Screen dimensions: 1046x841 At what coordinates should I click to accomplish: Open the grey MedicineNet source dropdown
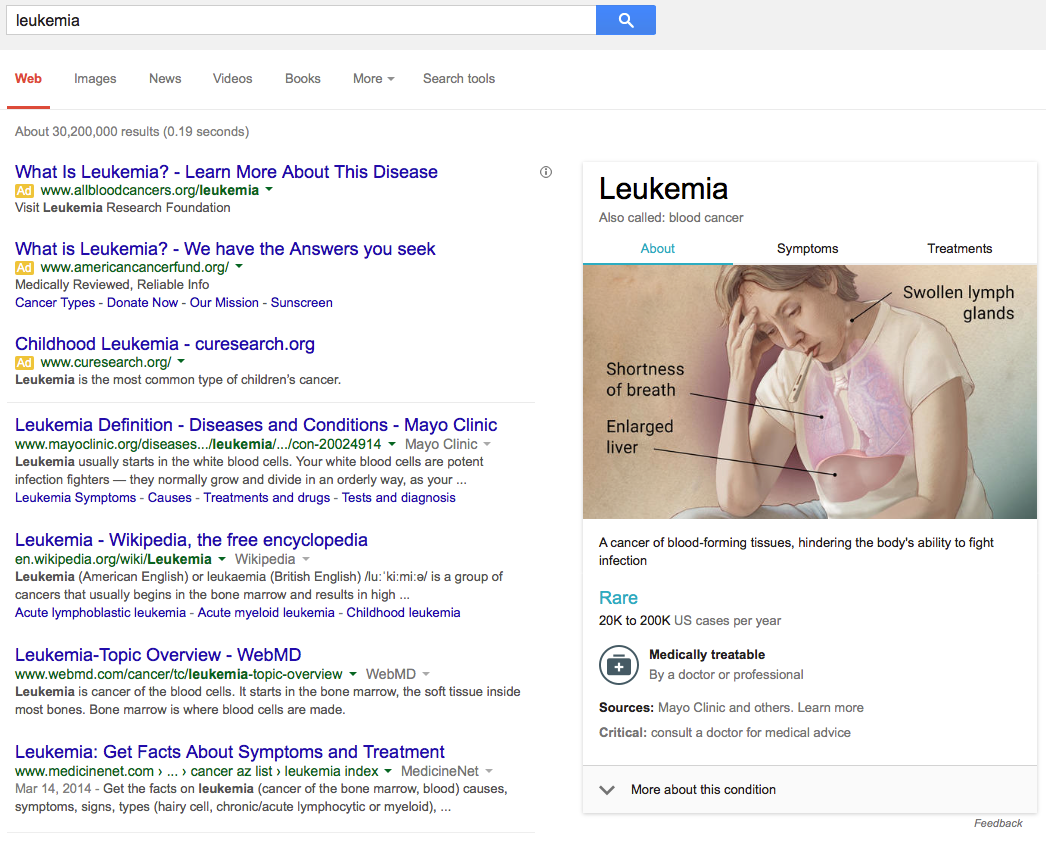coord(447,771)
